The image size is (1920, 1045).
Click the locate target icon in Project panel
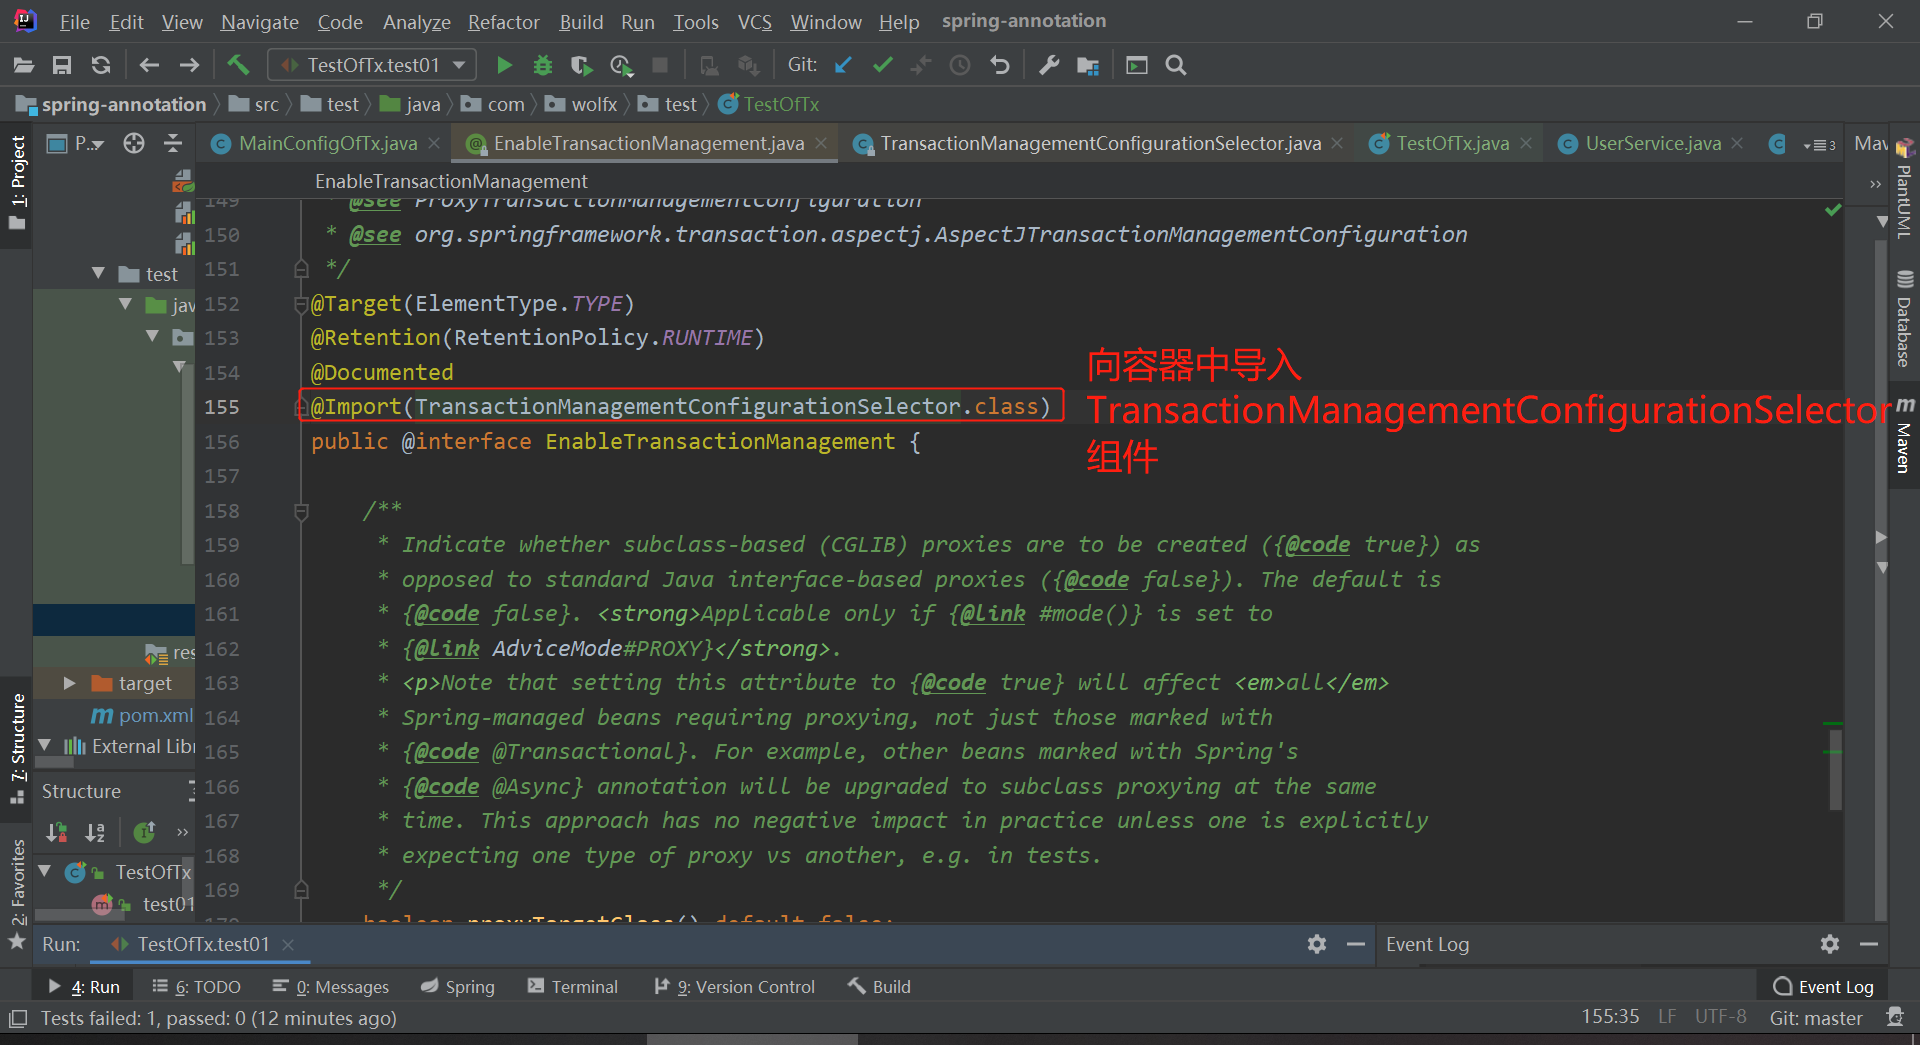coord(134,143)
